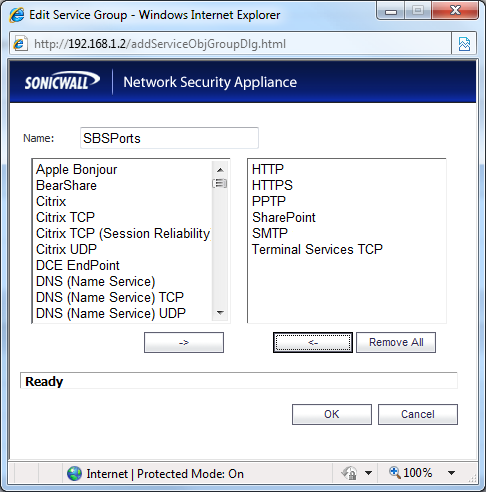Select Apple Bonjour in available services
This screenshot has height=492, width=486.
tap(77, 169)
